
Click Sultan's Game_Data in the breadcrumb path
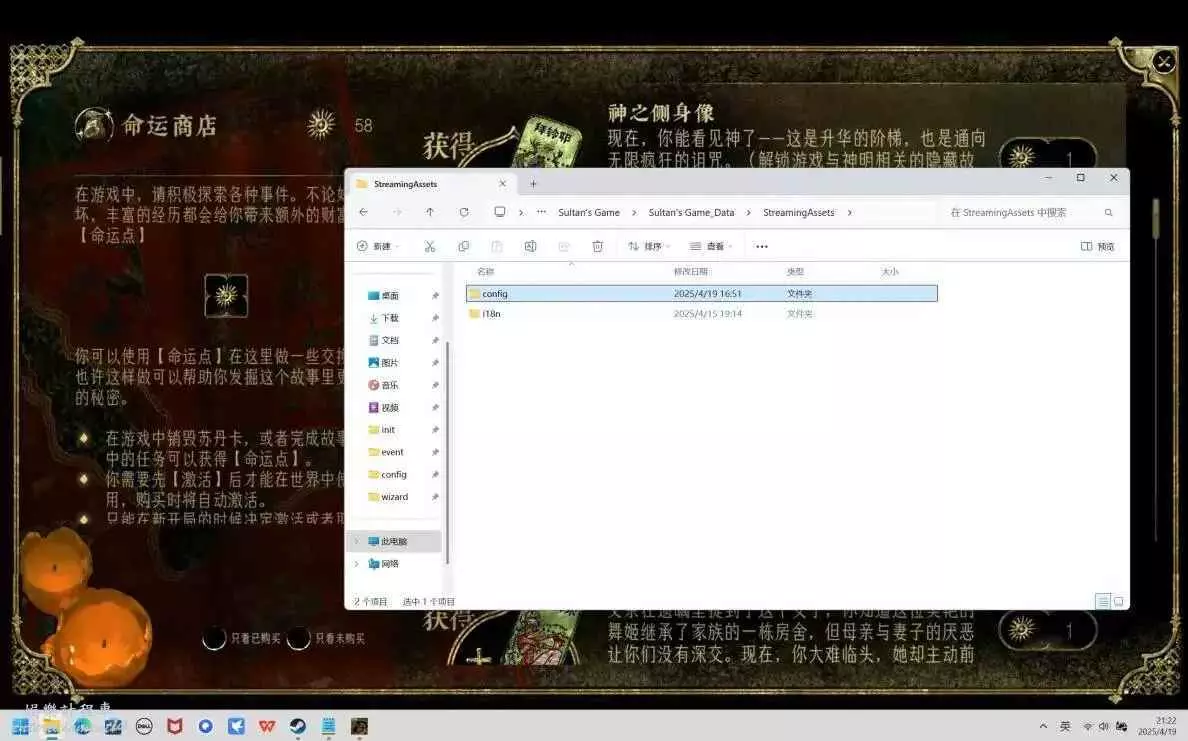(691, 212)
